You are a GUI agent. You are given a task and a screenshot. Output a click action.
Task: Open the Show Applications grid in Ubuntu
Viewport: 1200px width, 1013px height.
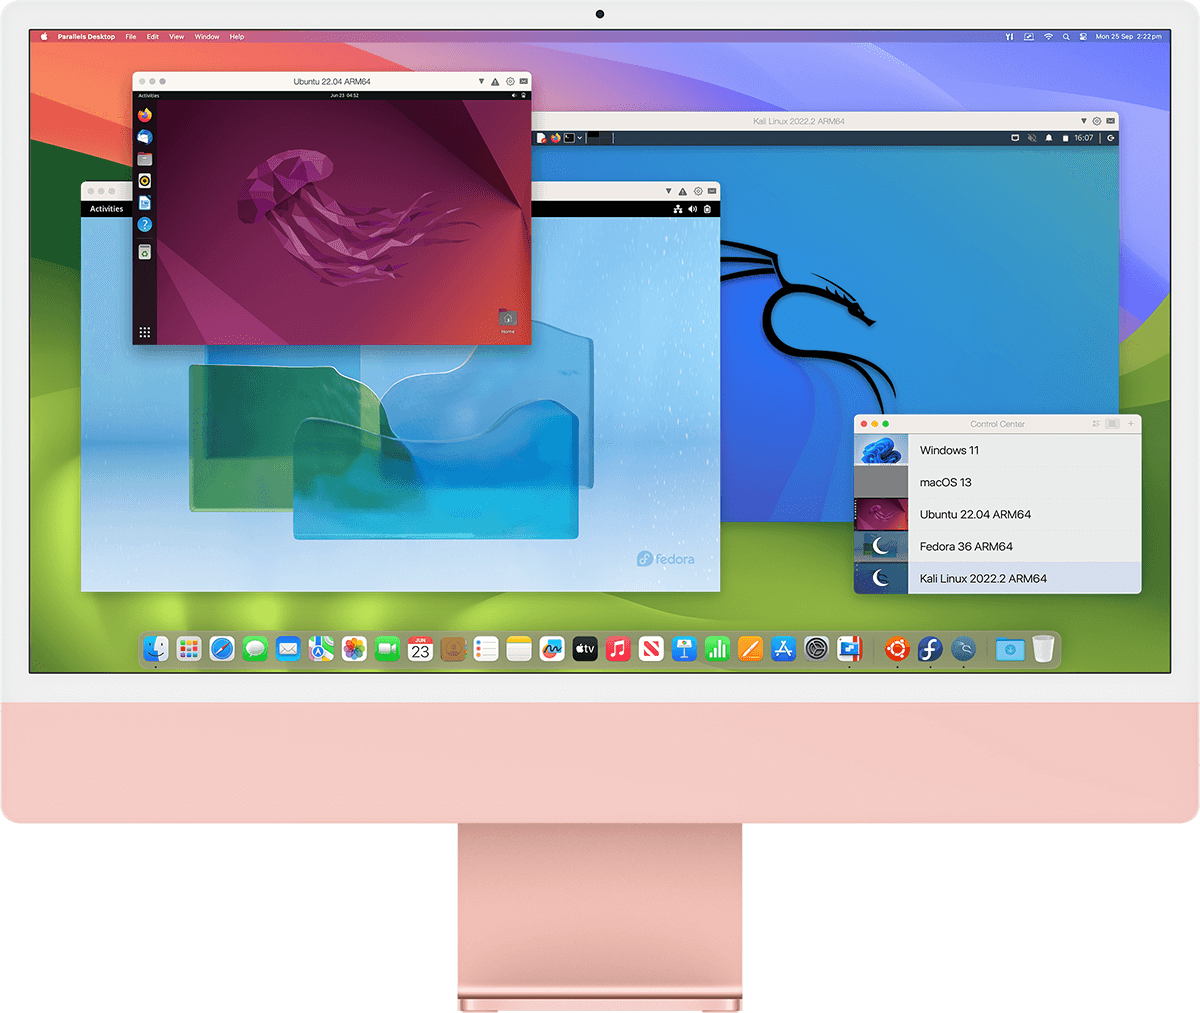pyautogui.click(x=144, y=330)
